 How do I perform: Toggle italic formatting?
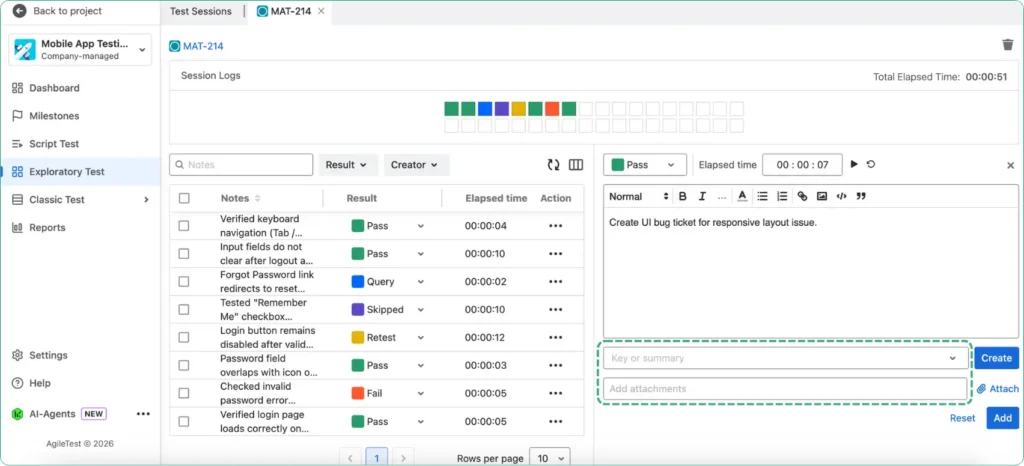pyautogui.click(x=703, y=196)
